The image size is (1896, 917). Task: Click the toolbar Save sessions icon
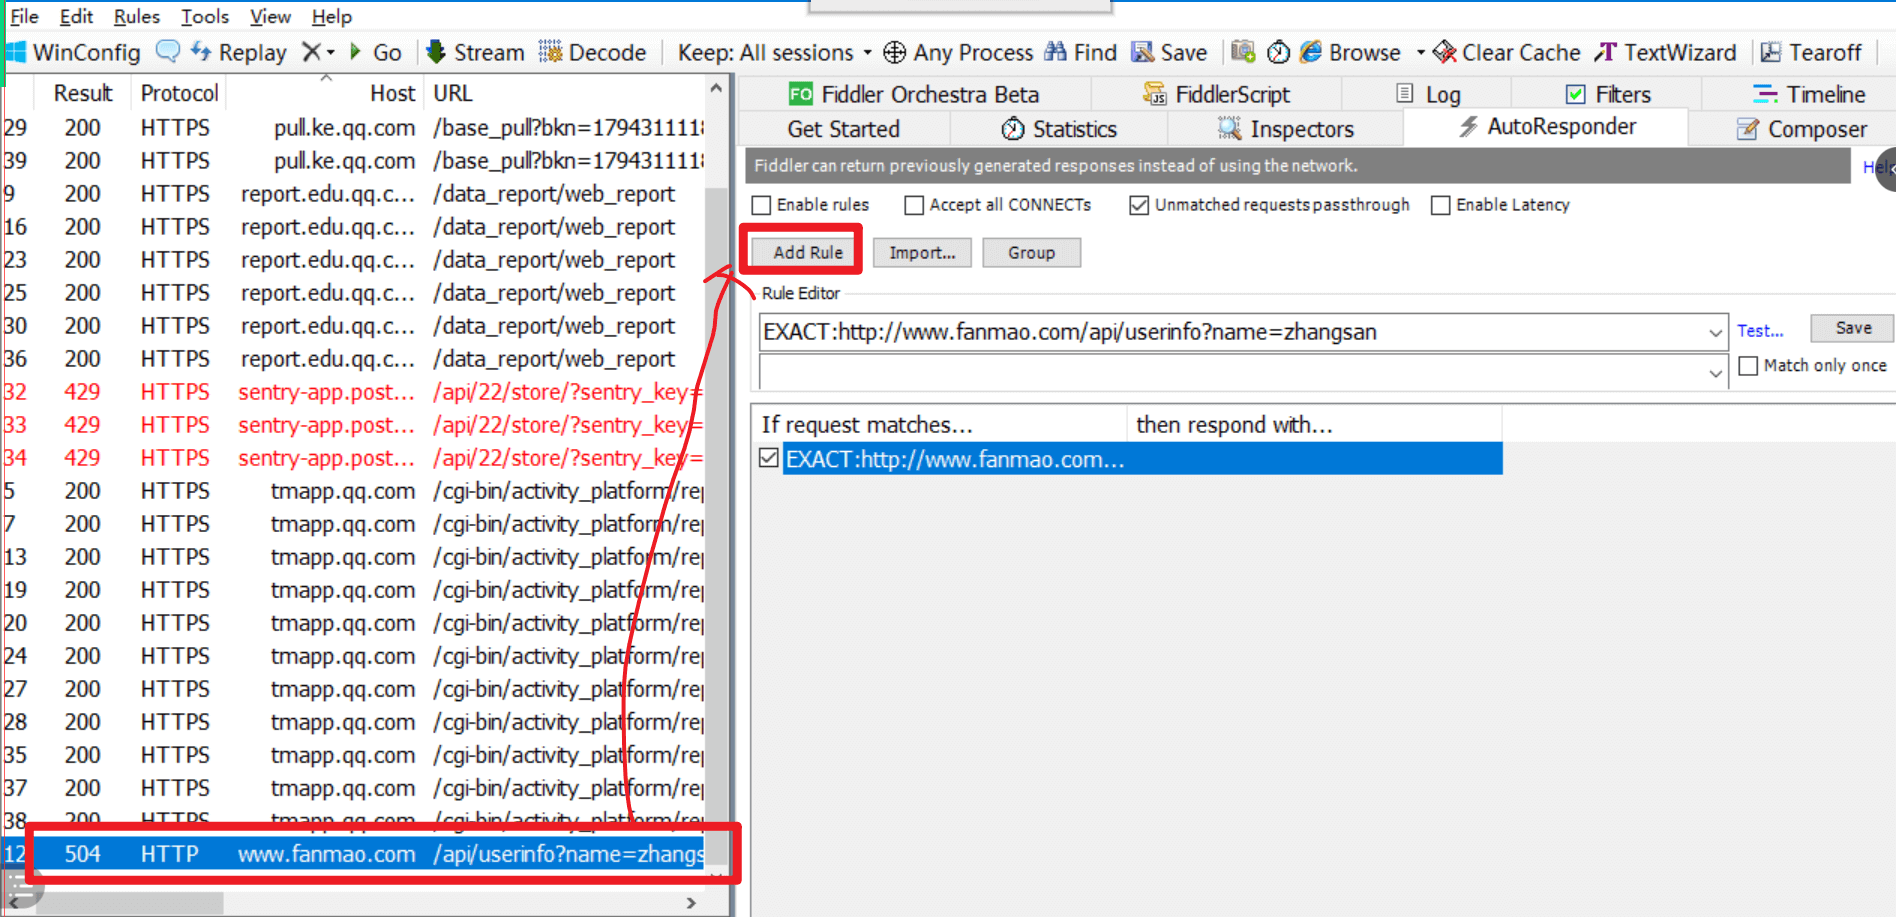(1168, 52)
